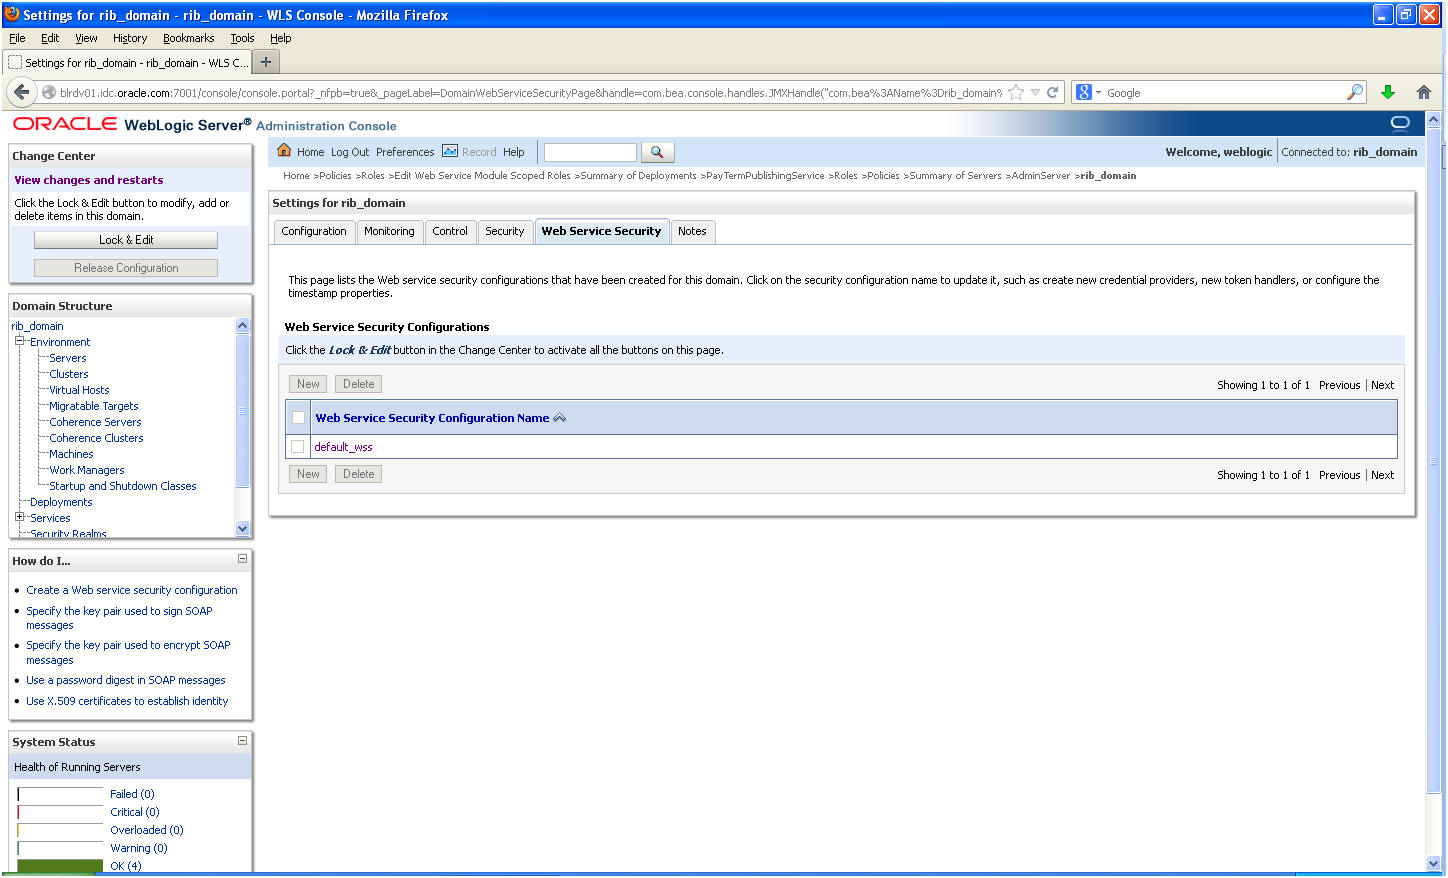The height and width of the screenshot is (878, 1448).
Task: Run the console search magnifier button
Action: coord(657,152)
